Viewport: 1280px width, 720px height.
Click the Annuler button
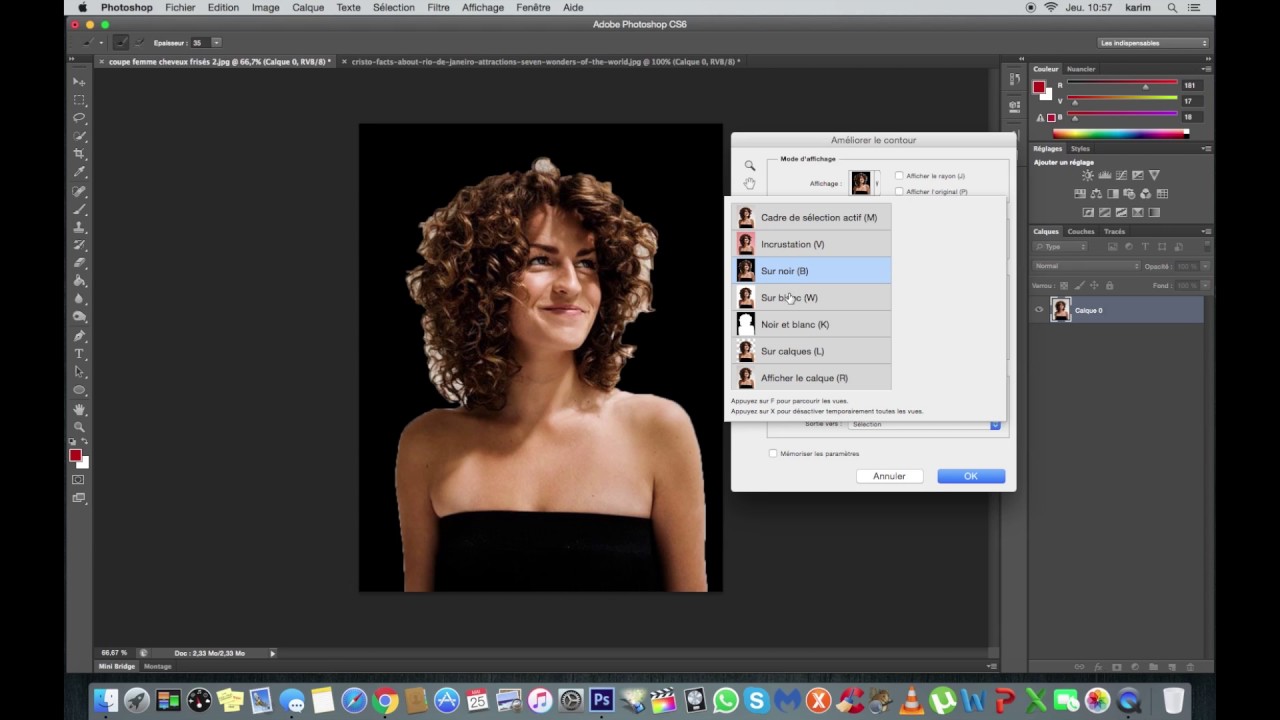[889, 476]
